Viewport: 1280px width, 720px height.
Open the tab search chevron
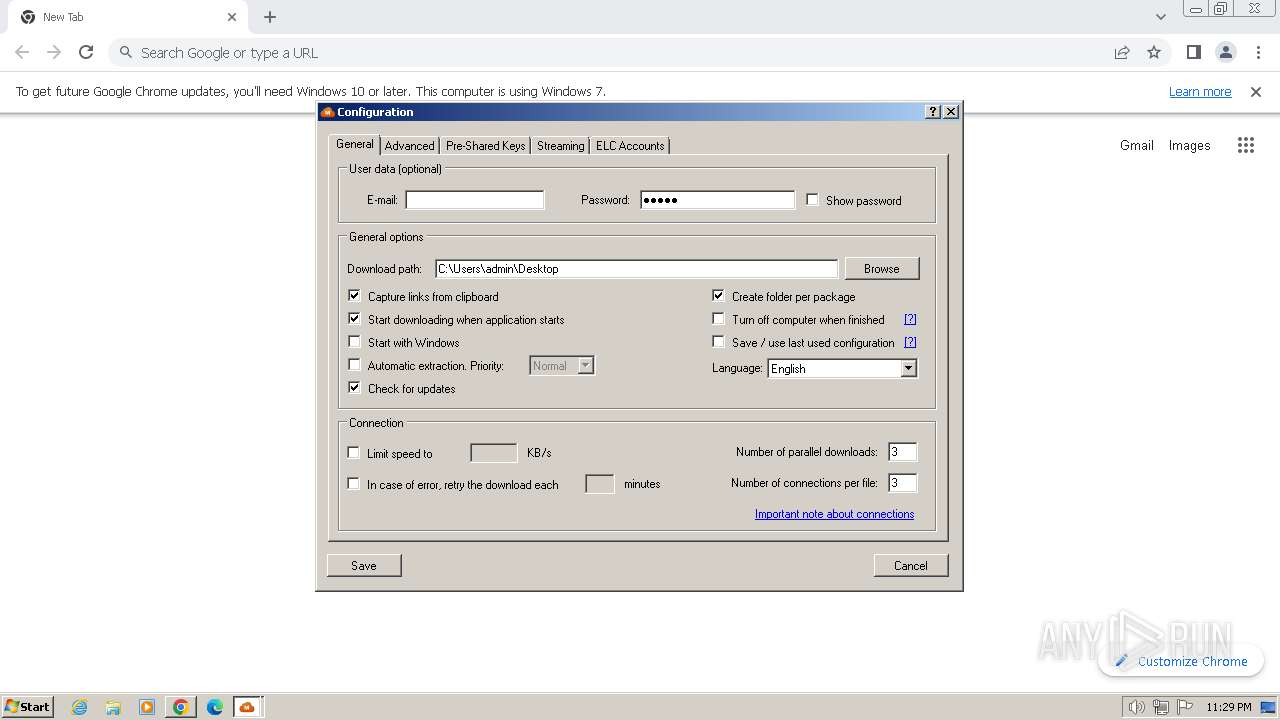(1161, 17)
